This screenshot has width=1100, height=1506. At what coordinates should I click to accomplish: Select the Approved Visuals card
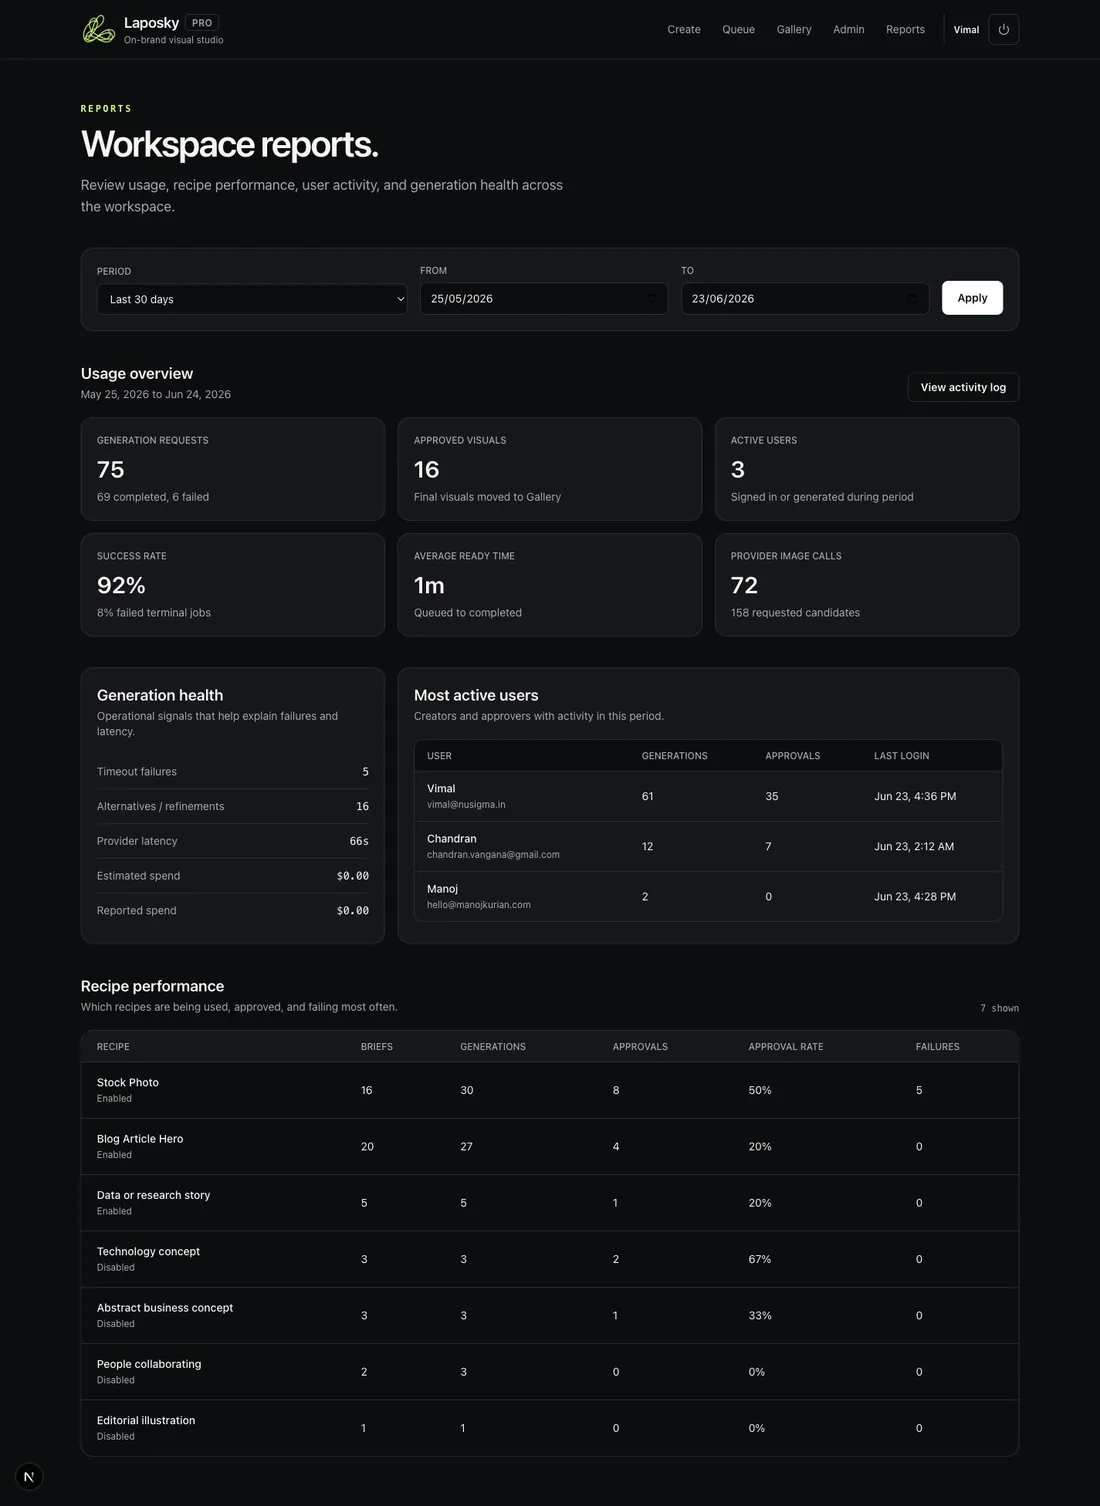(x=550, y=469)
